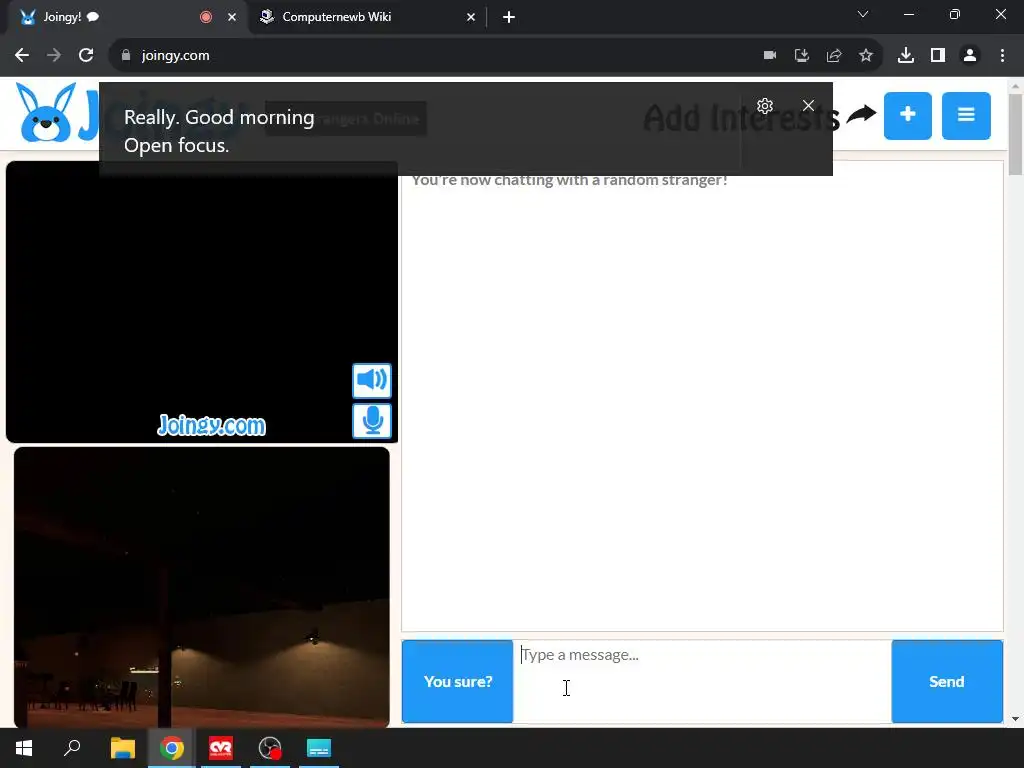
Task: Bookmark this page with the star
Action: click(866, 56)
